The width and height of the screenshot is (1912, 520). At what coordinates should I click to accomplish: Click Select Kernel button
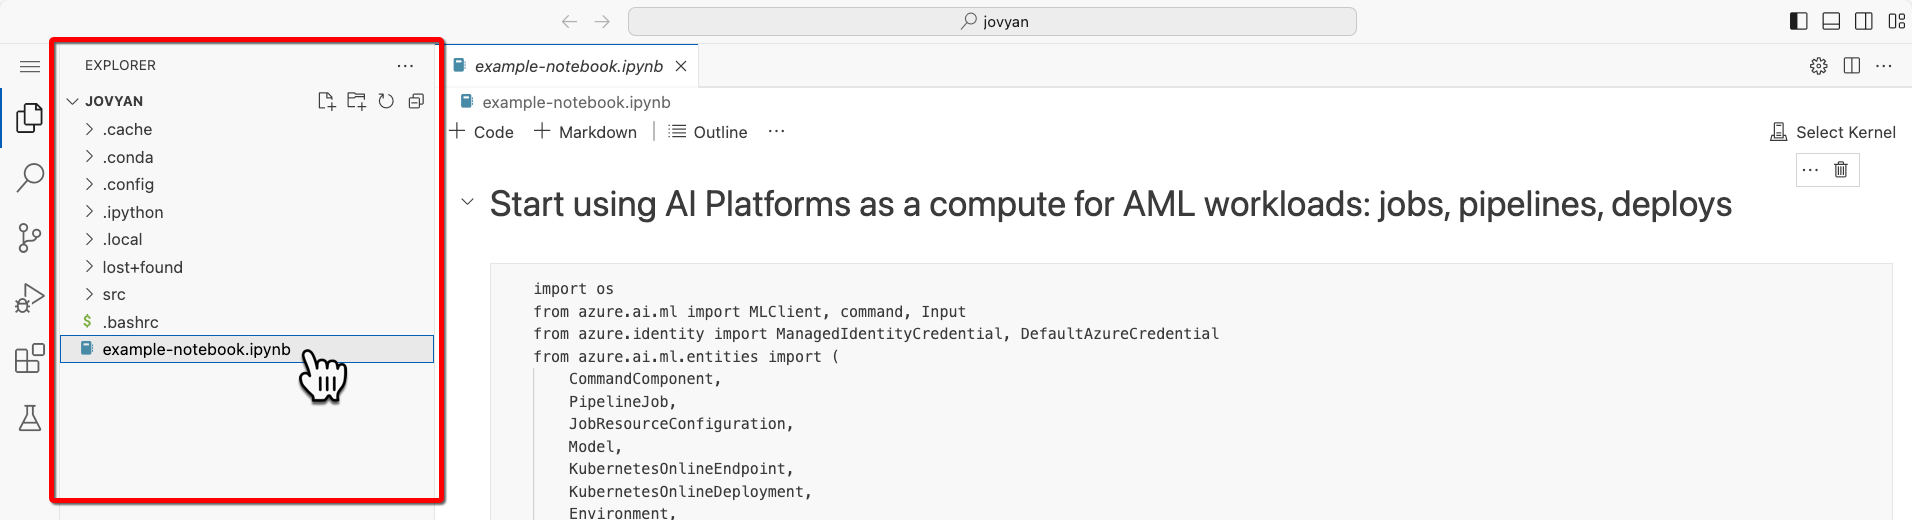[1833, 132]
